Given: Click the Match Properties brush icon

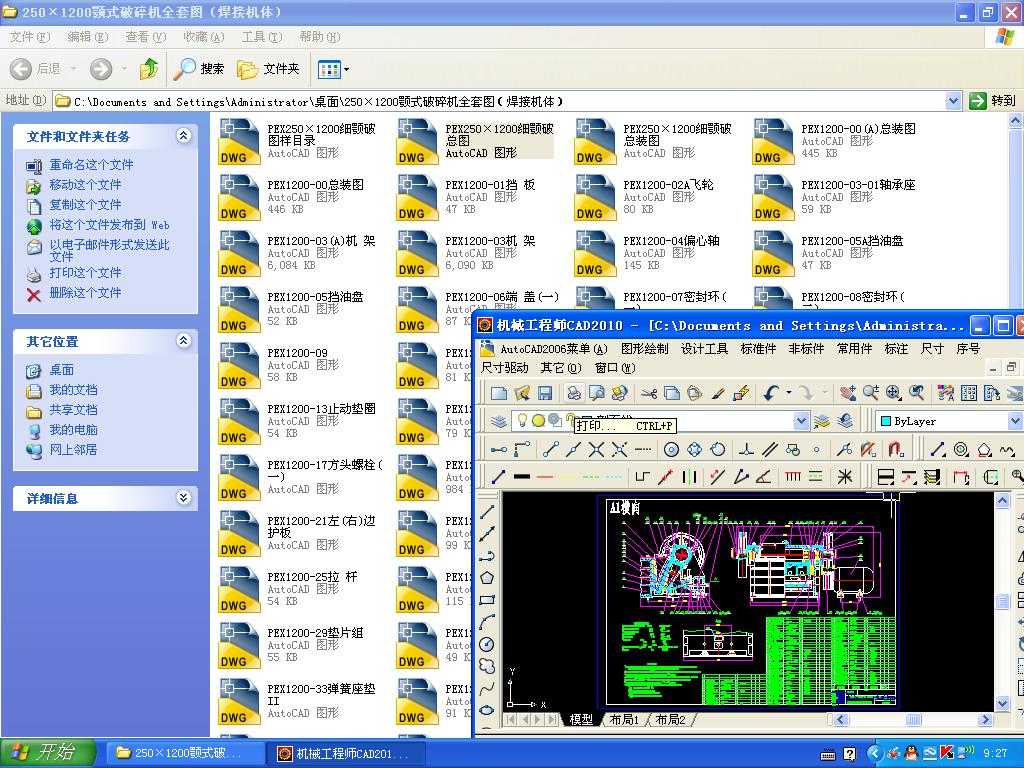Looking at the screenshot, I should [718, 392].
